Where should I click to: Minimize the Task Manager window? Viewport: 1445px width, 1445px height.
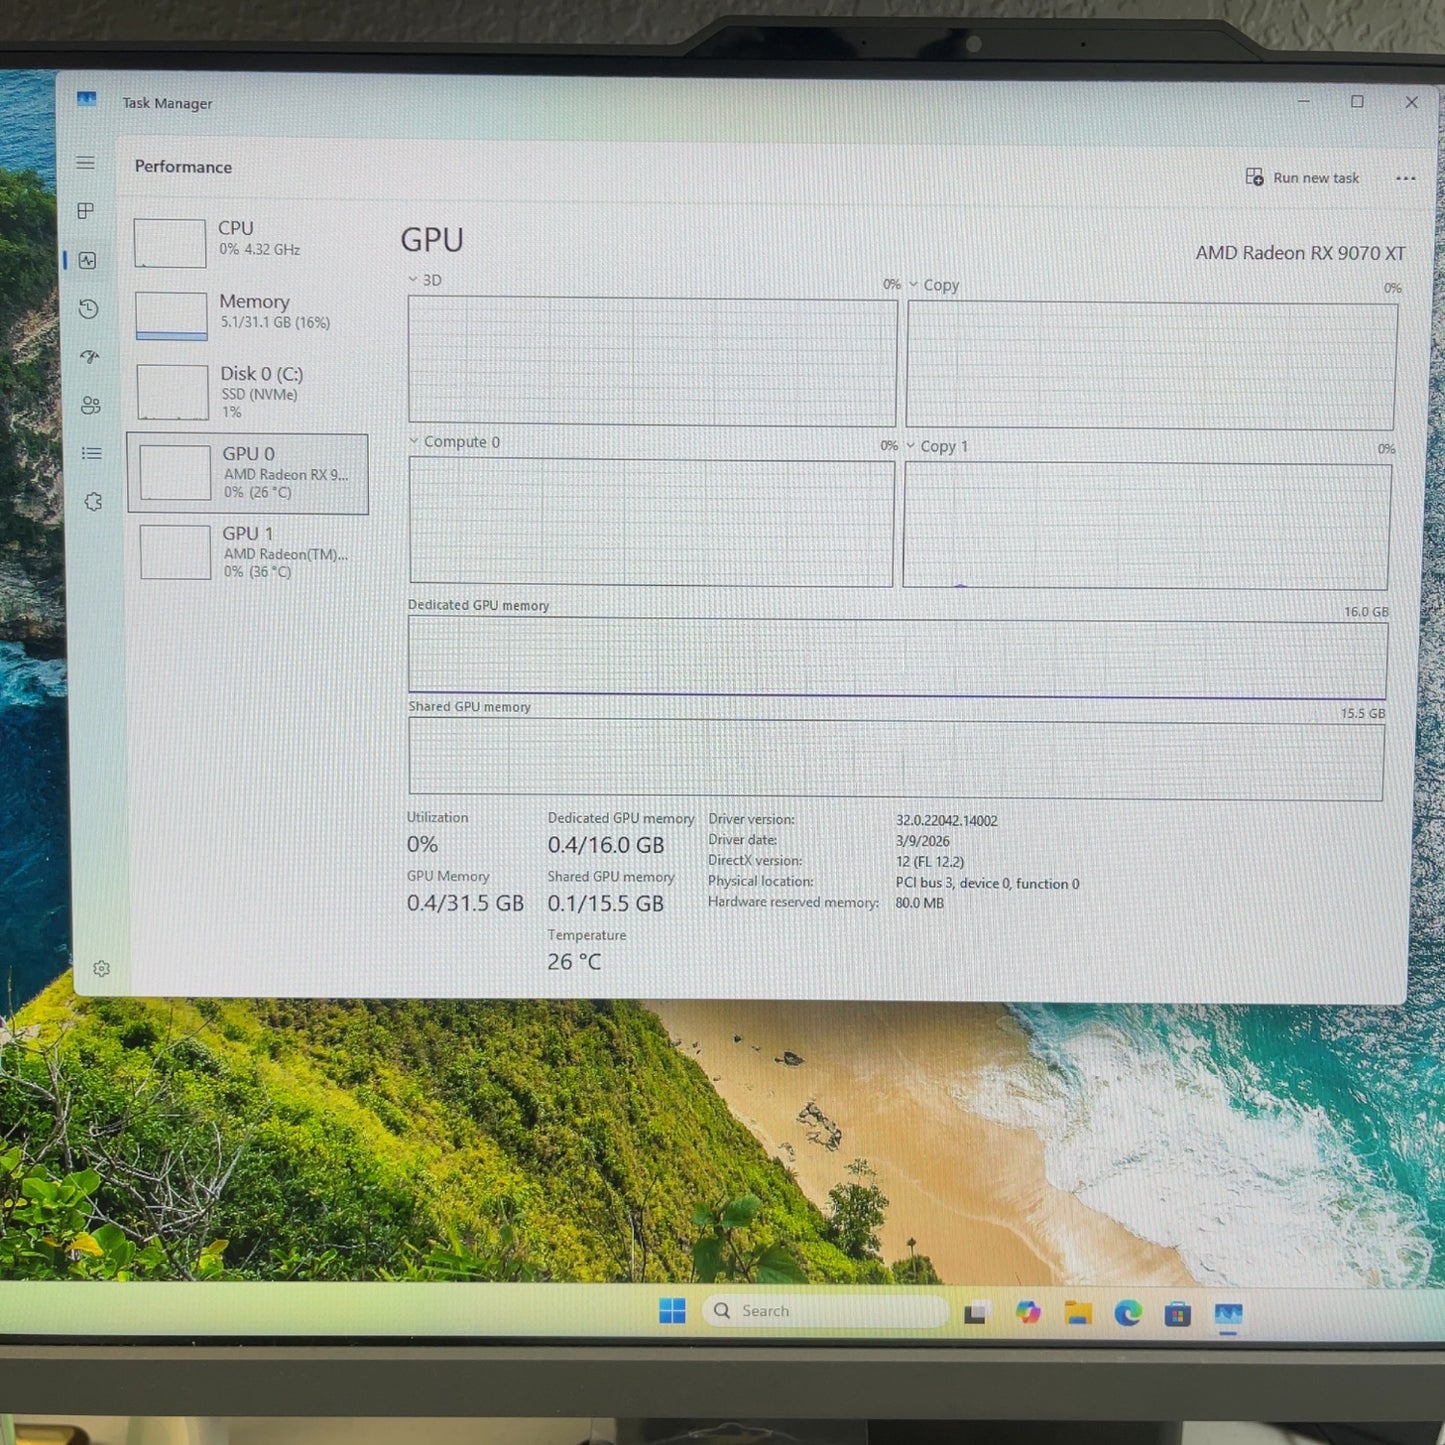[1304, 101]
